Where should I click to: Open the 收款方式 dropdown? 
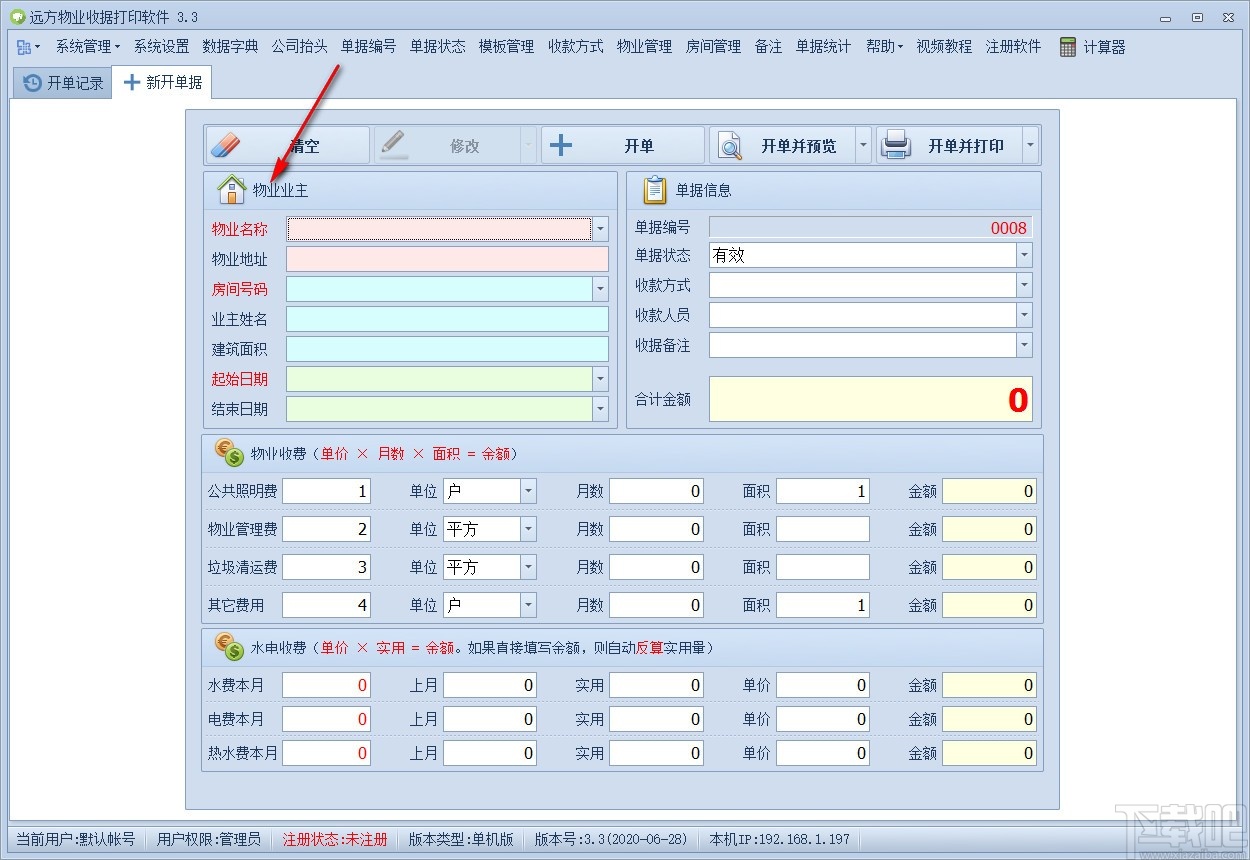pos(1023,285)
